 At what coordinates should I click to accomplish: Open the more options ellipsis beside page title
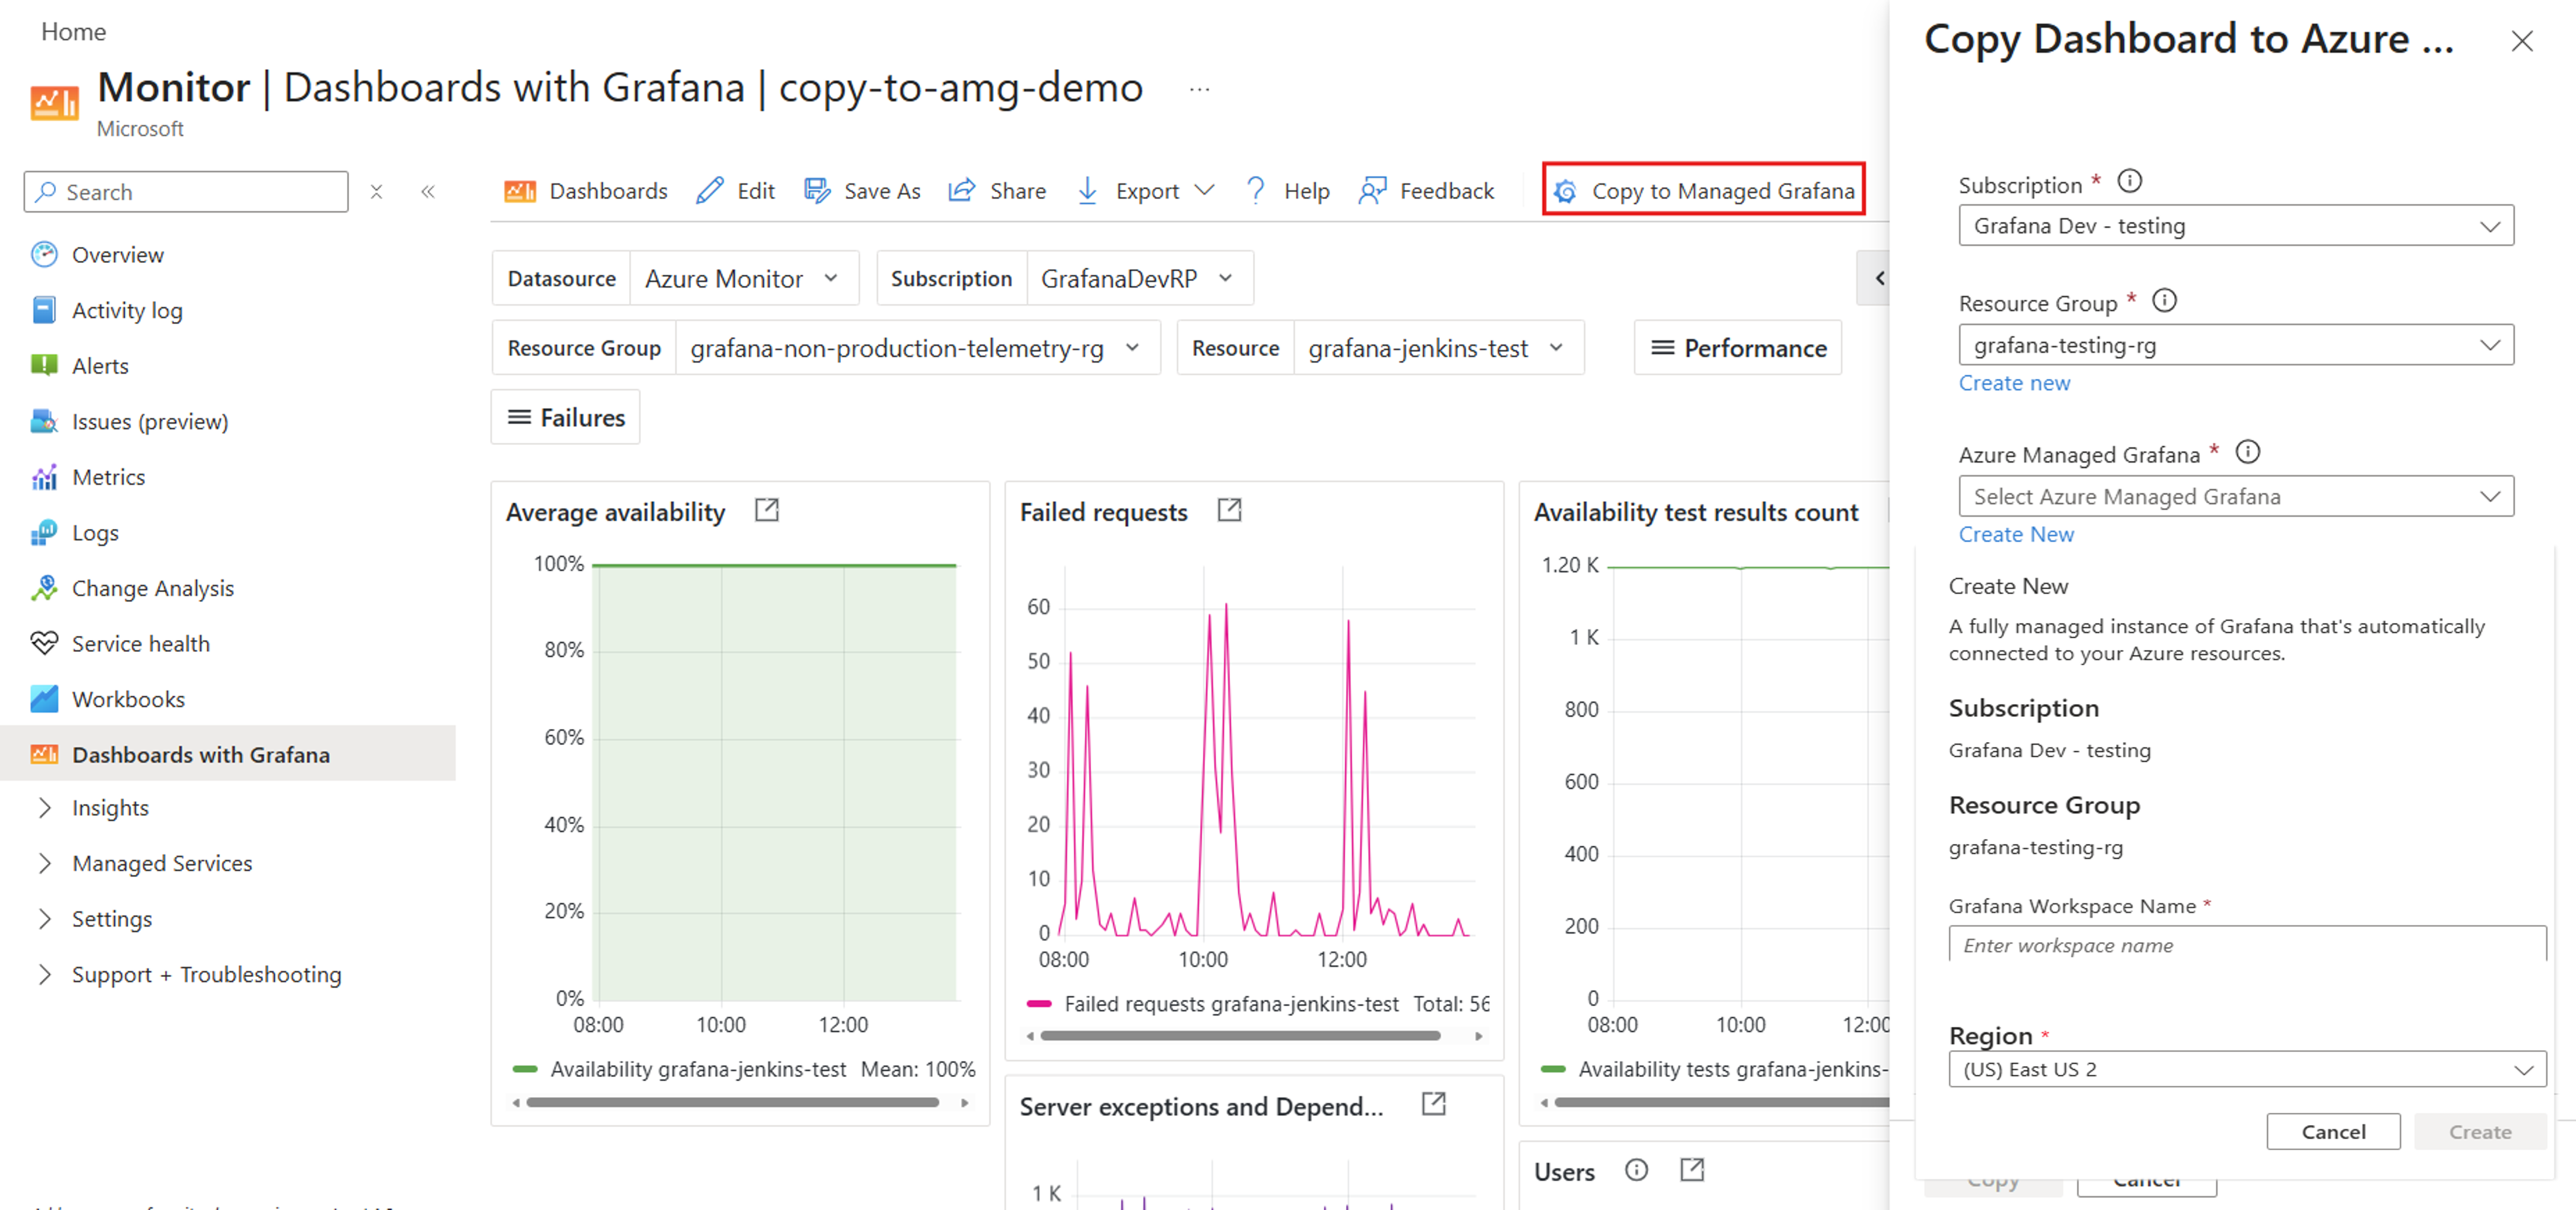(x=1199, y=90)
